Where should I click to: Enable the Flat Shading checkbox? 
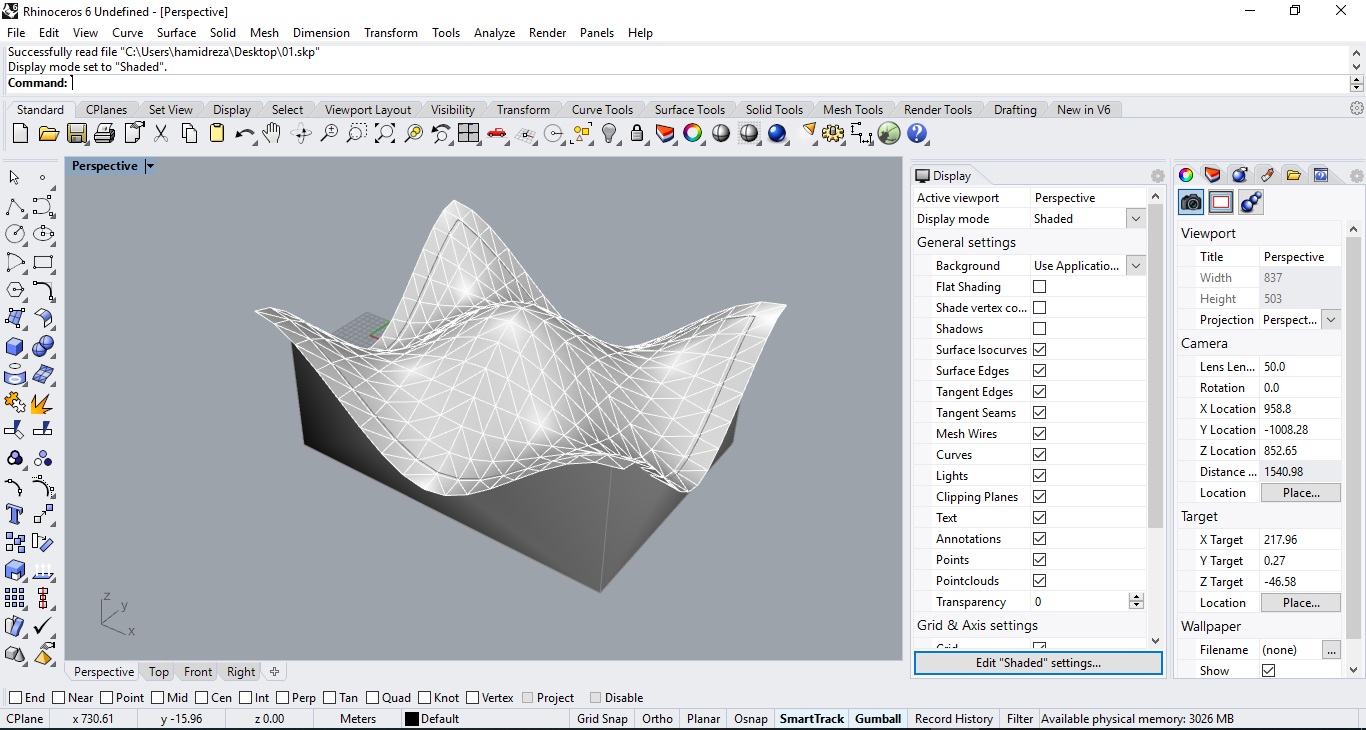tap(1040, 287)
